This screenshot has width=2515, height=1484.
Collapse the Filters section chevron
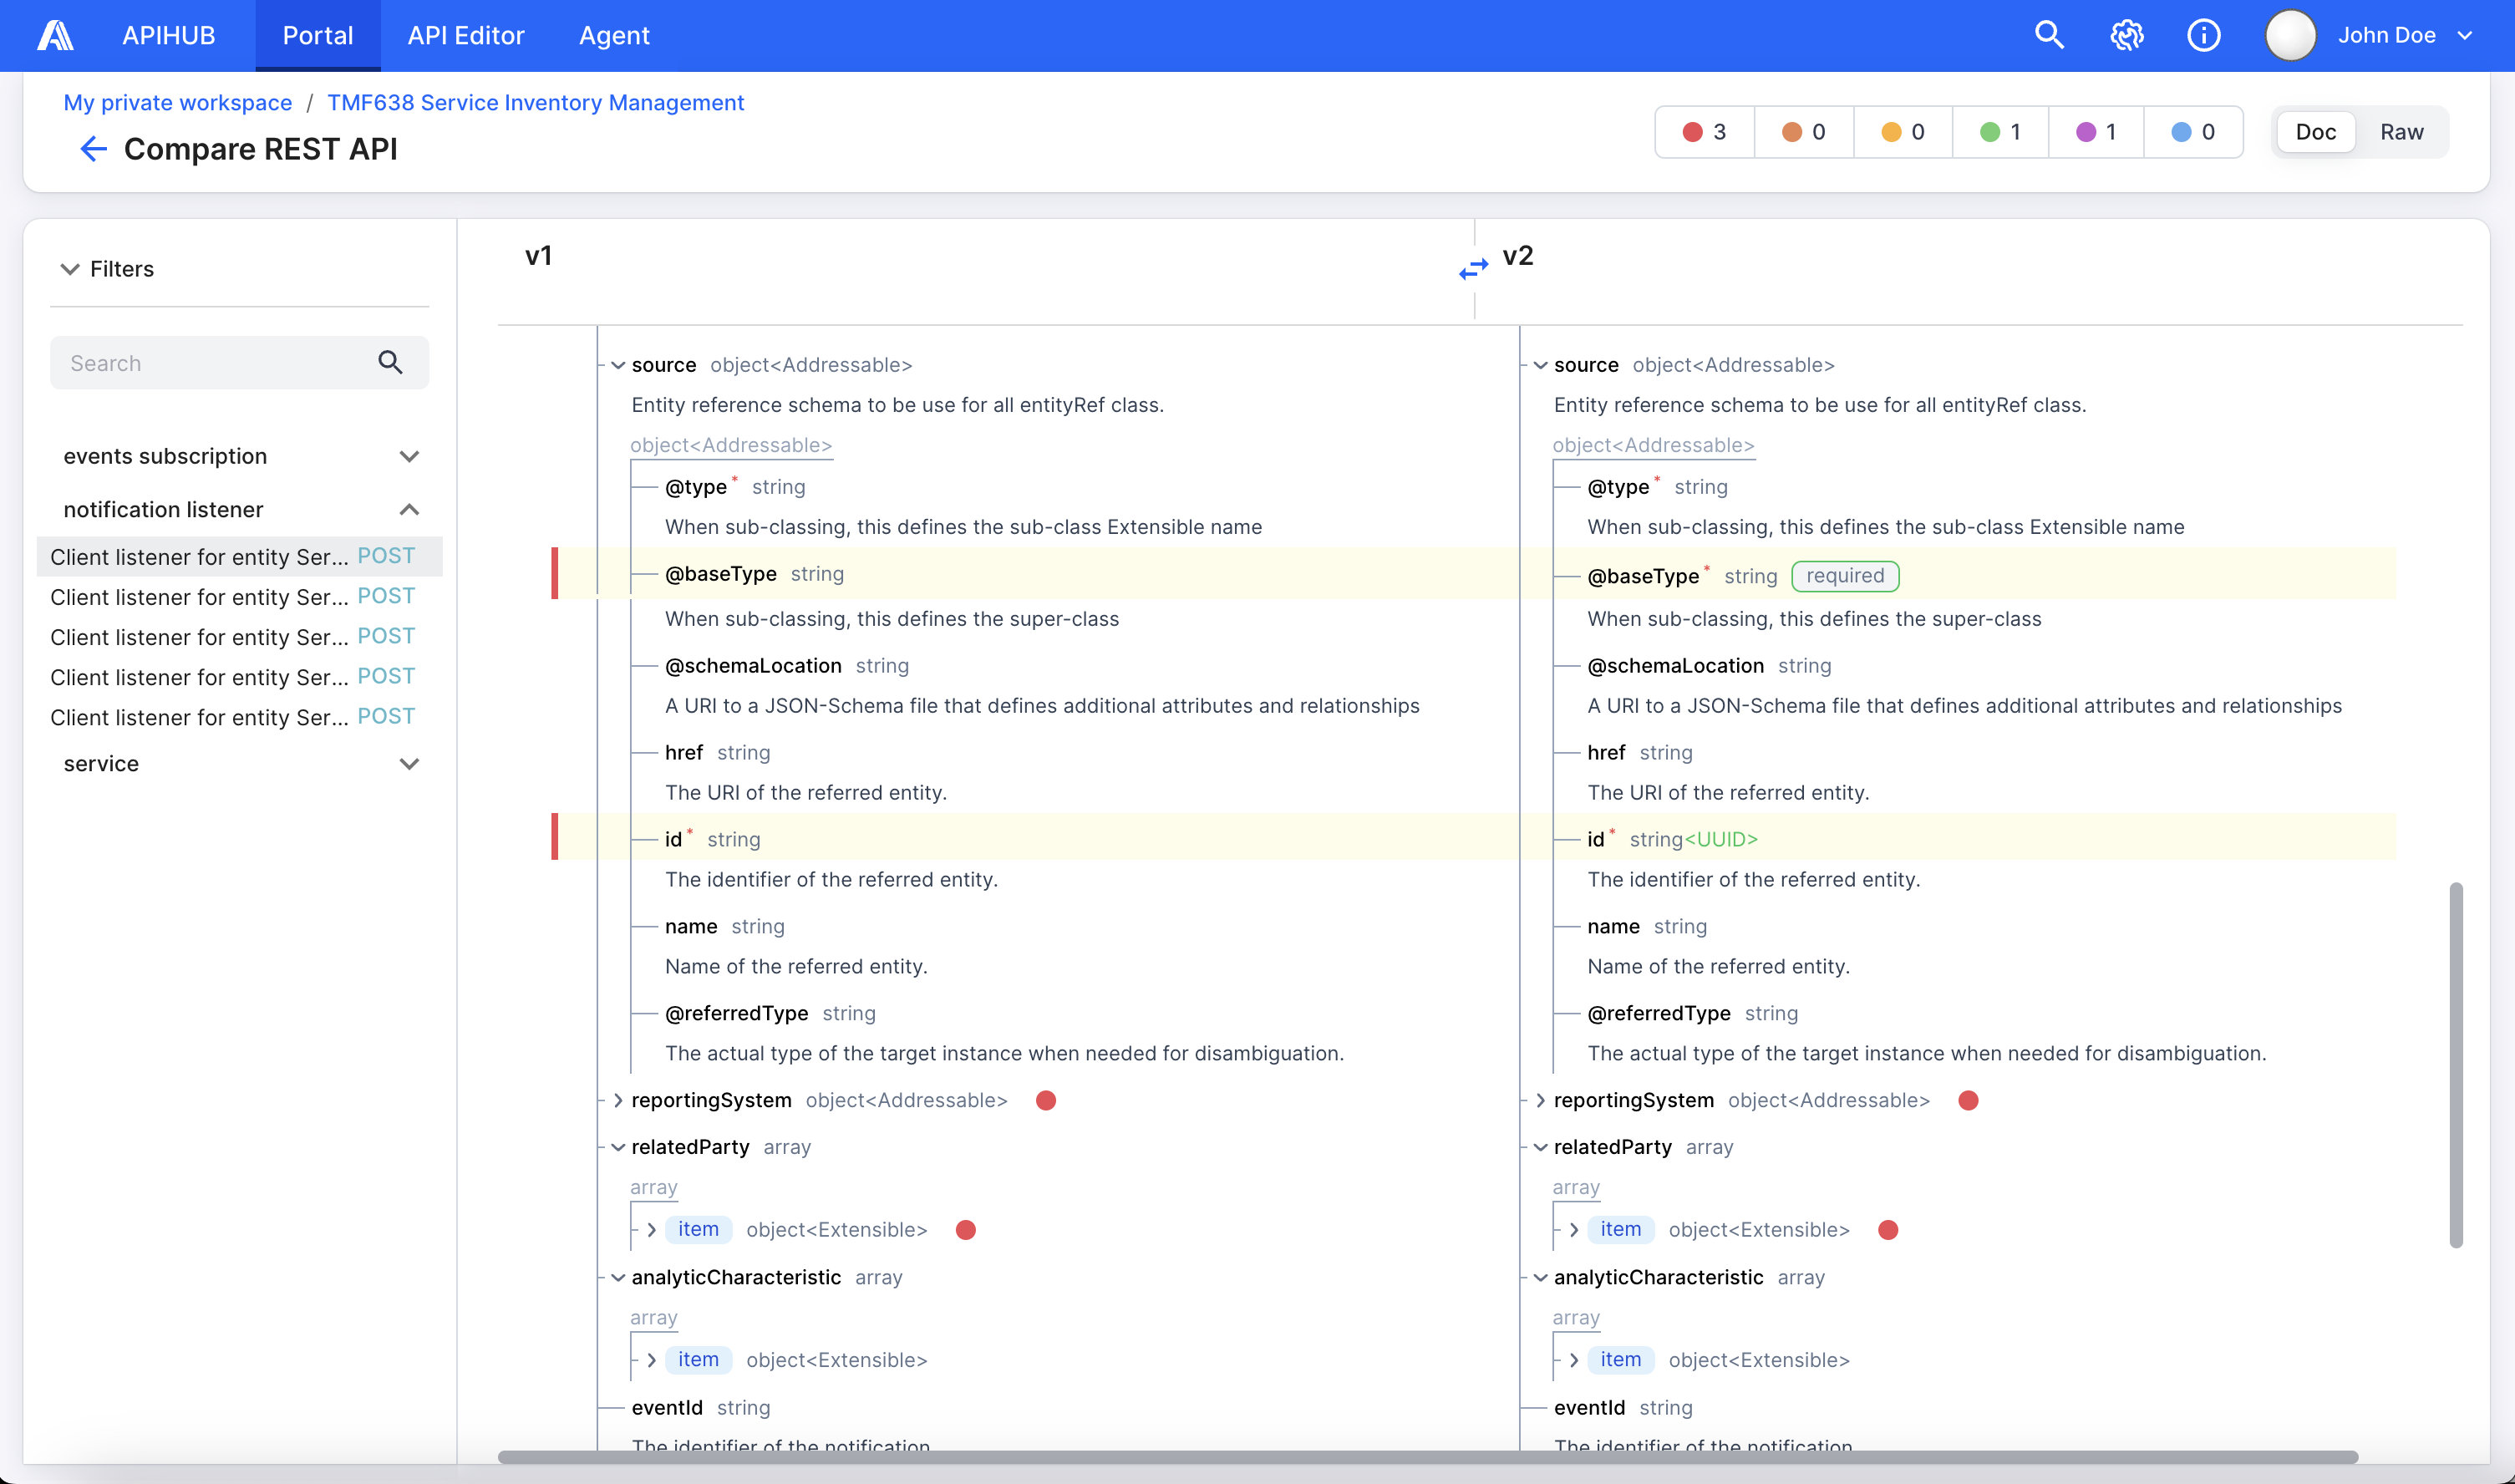click(69, 269)
